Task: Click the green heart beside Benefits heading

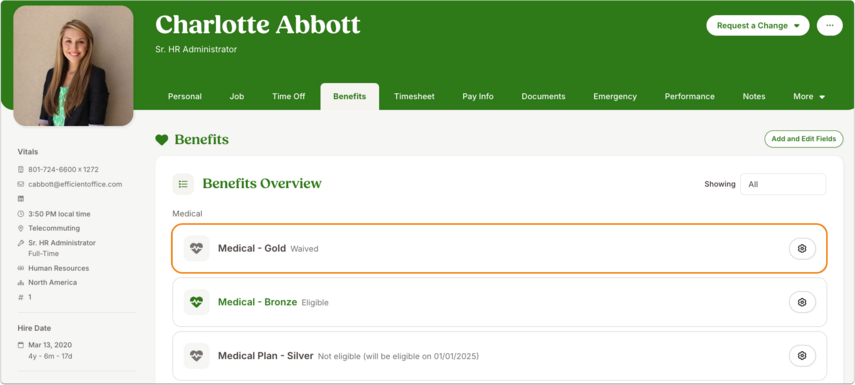Action: pyautogui.click(x=161, y=140)
